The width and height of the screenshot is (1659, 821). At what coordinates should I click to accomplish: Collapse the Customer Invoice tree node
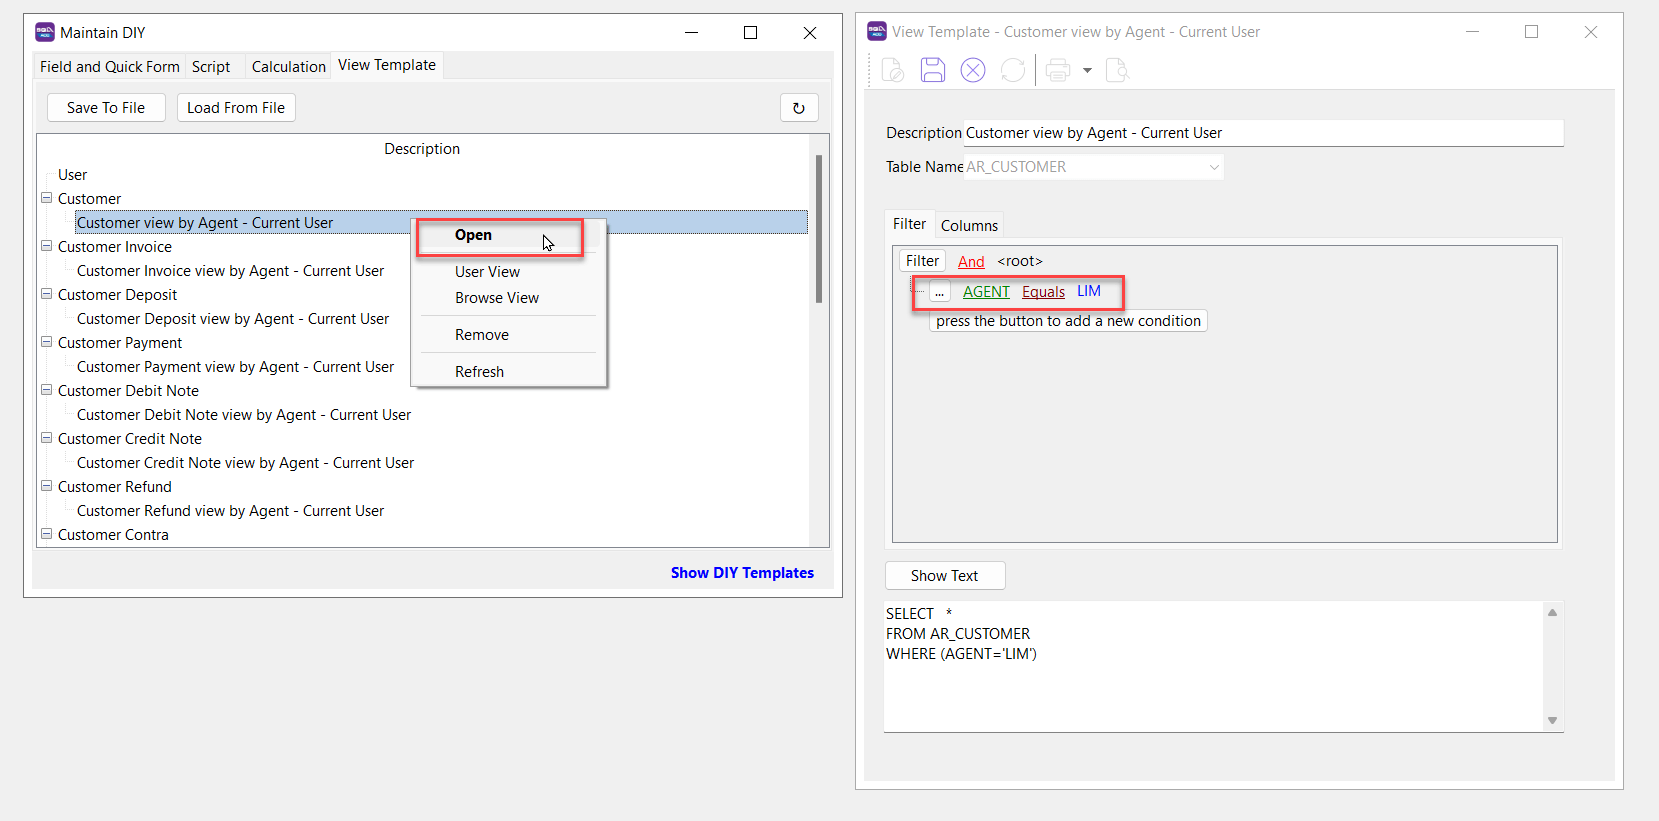point(46,246)
